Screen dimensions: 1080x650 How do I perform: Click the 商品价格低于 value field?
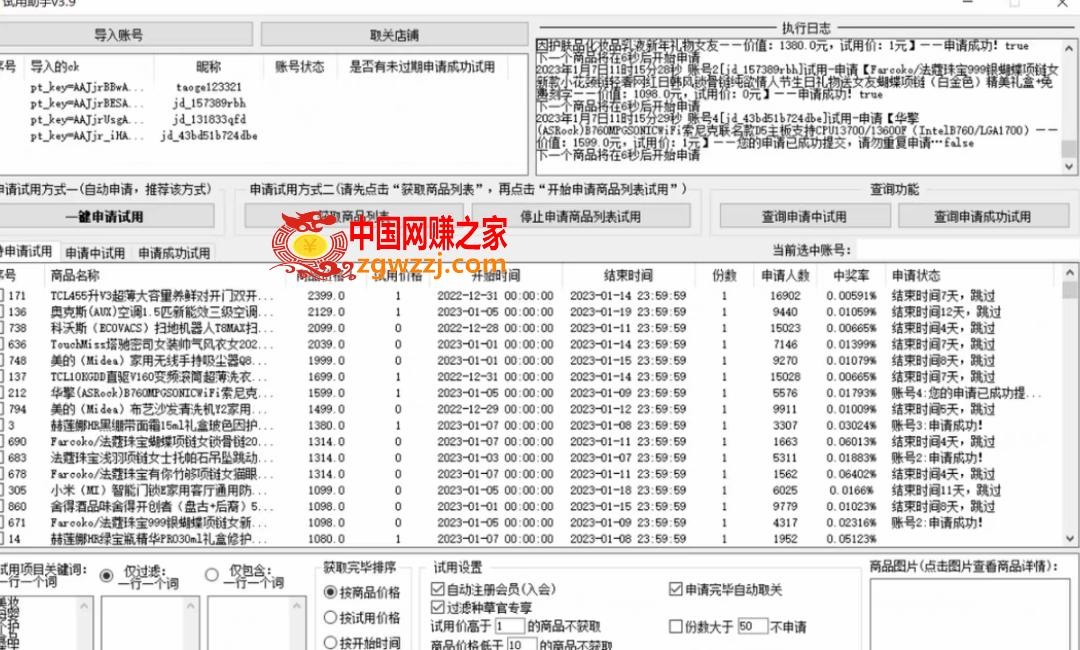(522, 645)
